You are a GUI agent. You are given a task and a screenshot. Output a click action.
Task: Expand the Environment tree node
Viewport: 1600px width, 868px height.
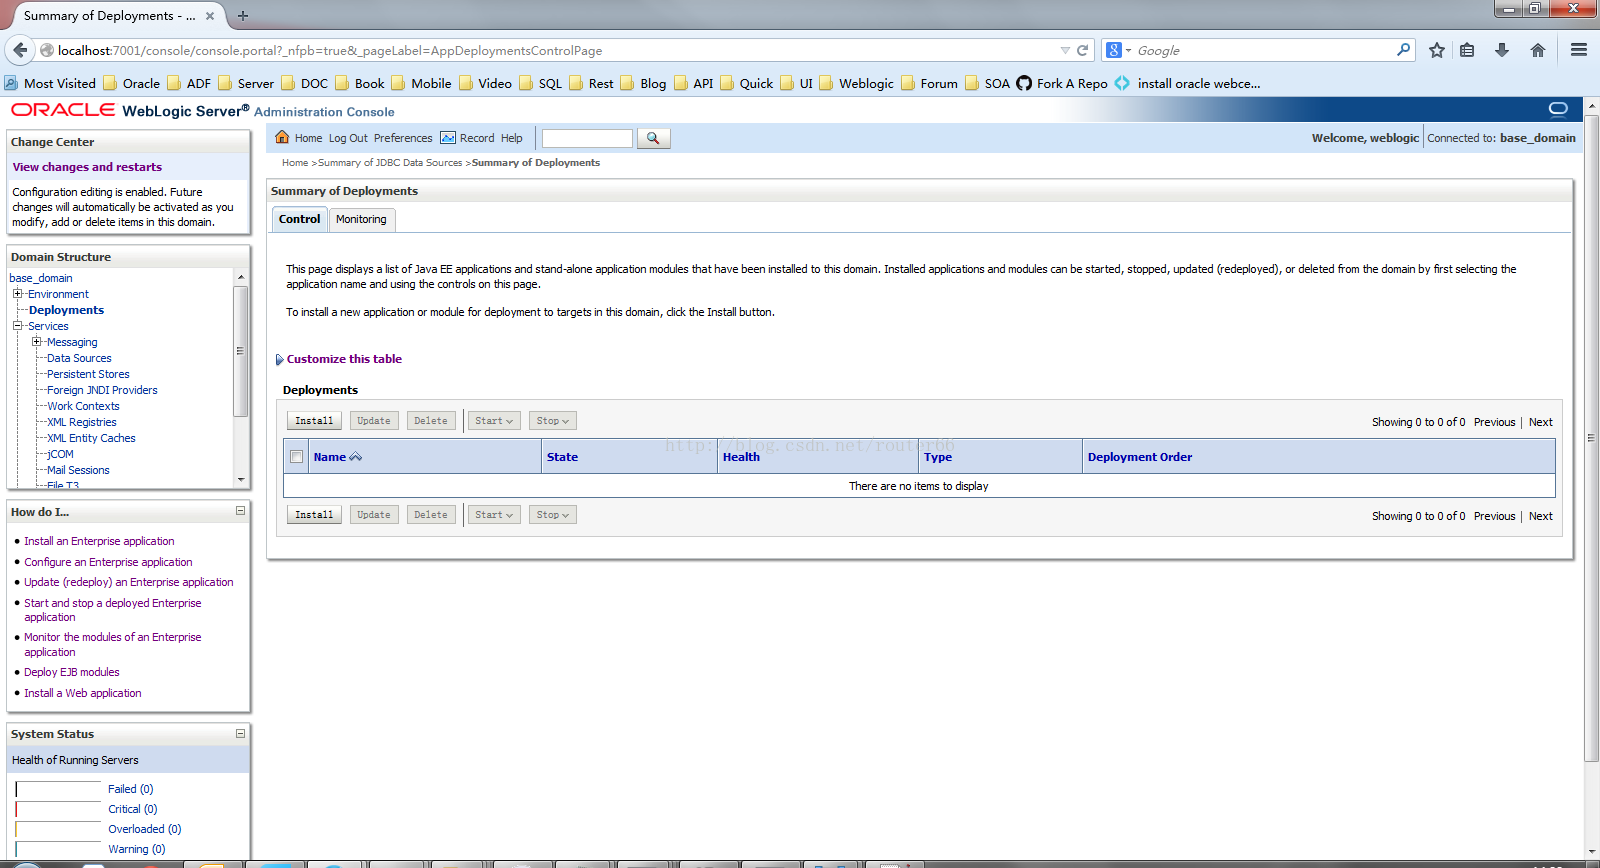click(17, 294)
